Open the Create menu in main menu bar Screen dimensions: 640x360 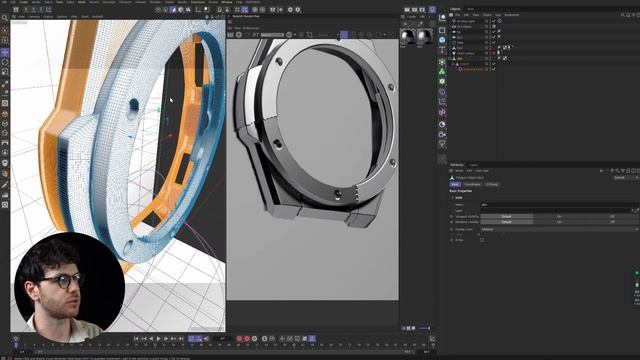click(x=24, y=2)
